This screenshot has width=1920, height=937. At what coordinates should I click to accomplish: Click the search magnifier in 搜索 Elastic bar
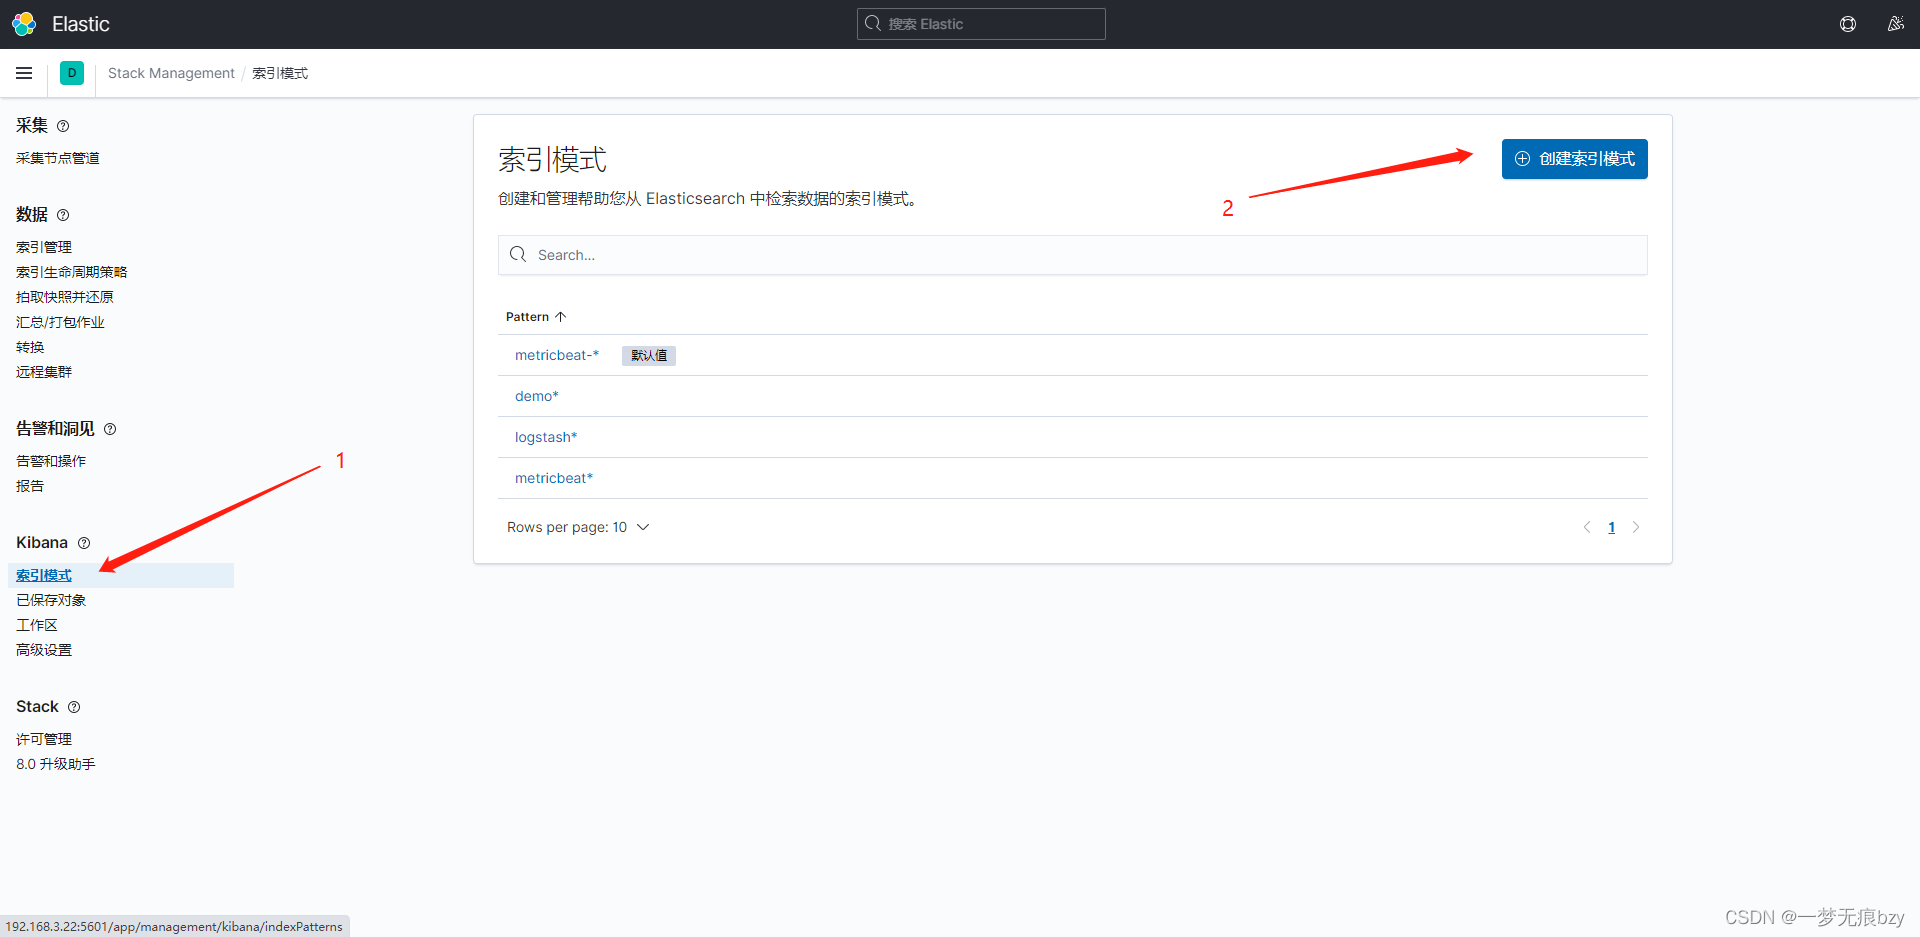[x=873, y=24]
